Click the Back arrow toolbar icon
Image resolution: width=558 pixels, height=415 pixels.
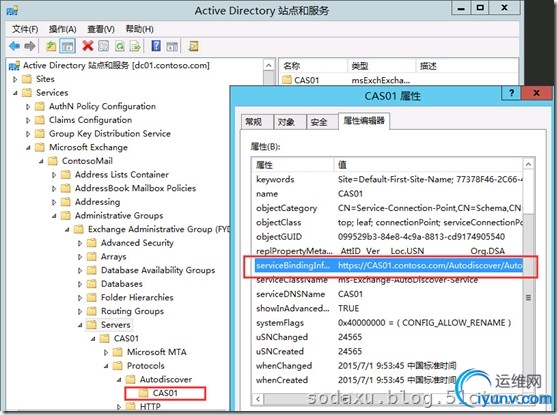15,46
